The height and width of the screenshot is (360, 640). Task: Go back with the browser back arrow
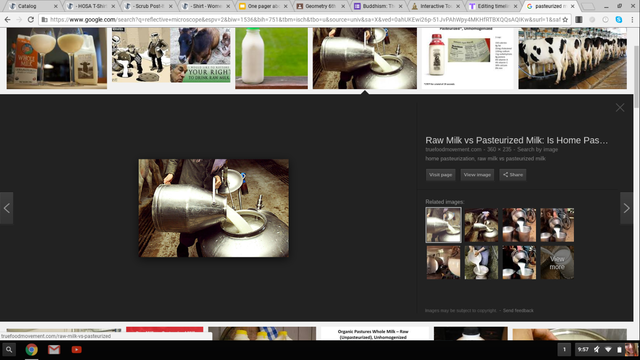(7, 19)
